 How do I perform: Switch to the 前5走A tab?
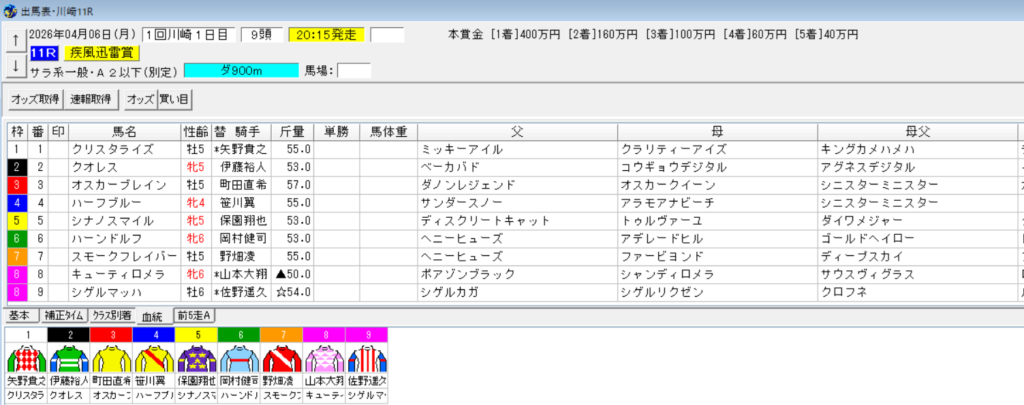click(195, 316)
